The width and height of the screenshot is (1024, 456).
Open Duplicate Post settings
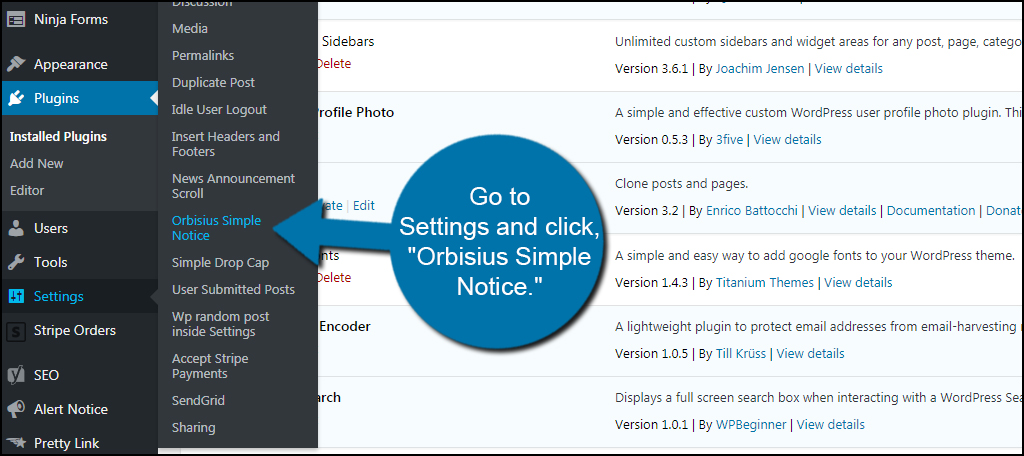[x=214, y=83]
